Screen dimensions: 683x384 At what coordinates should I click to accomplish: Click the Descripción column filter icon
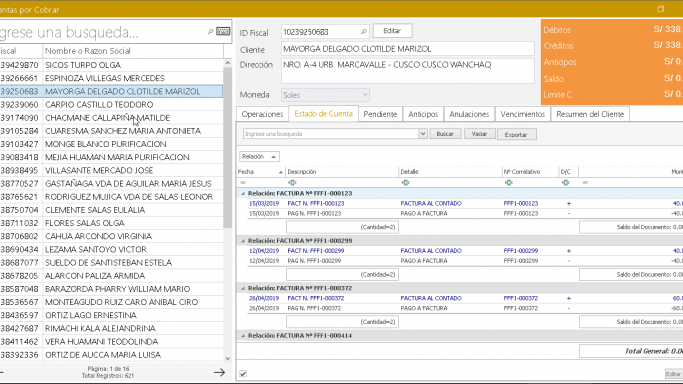[292, 183]
